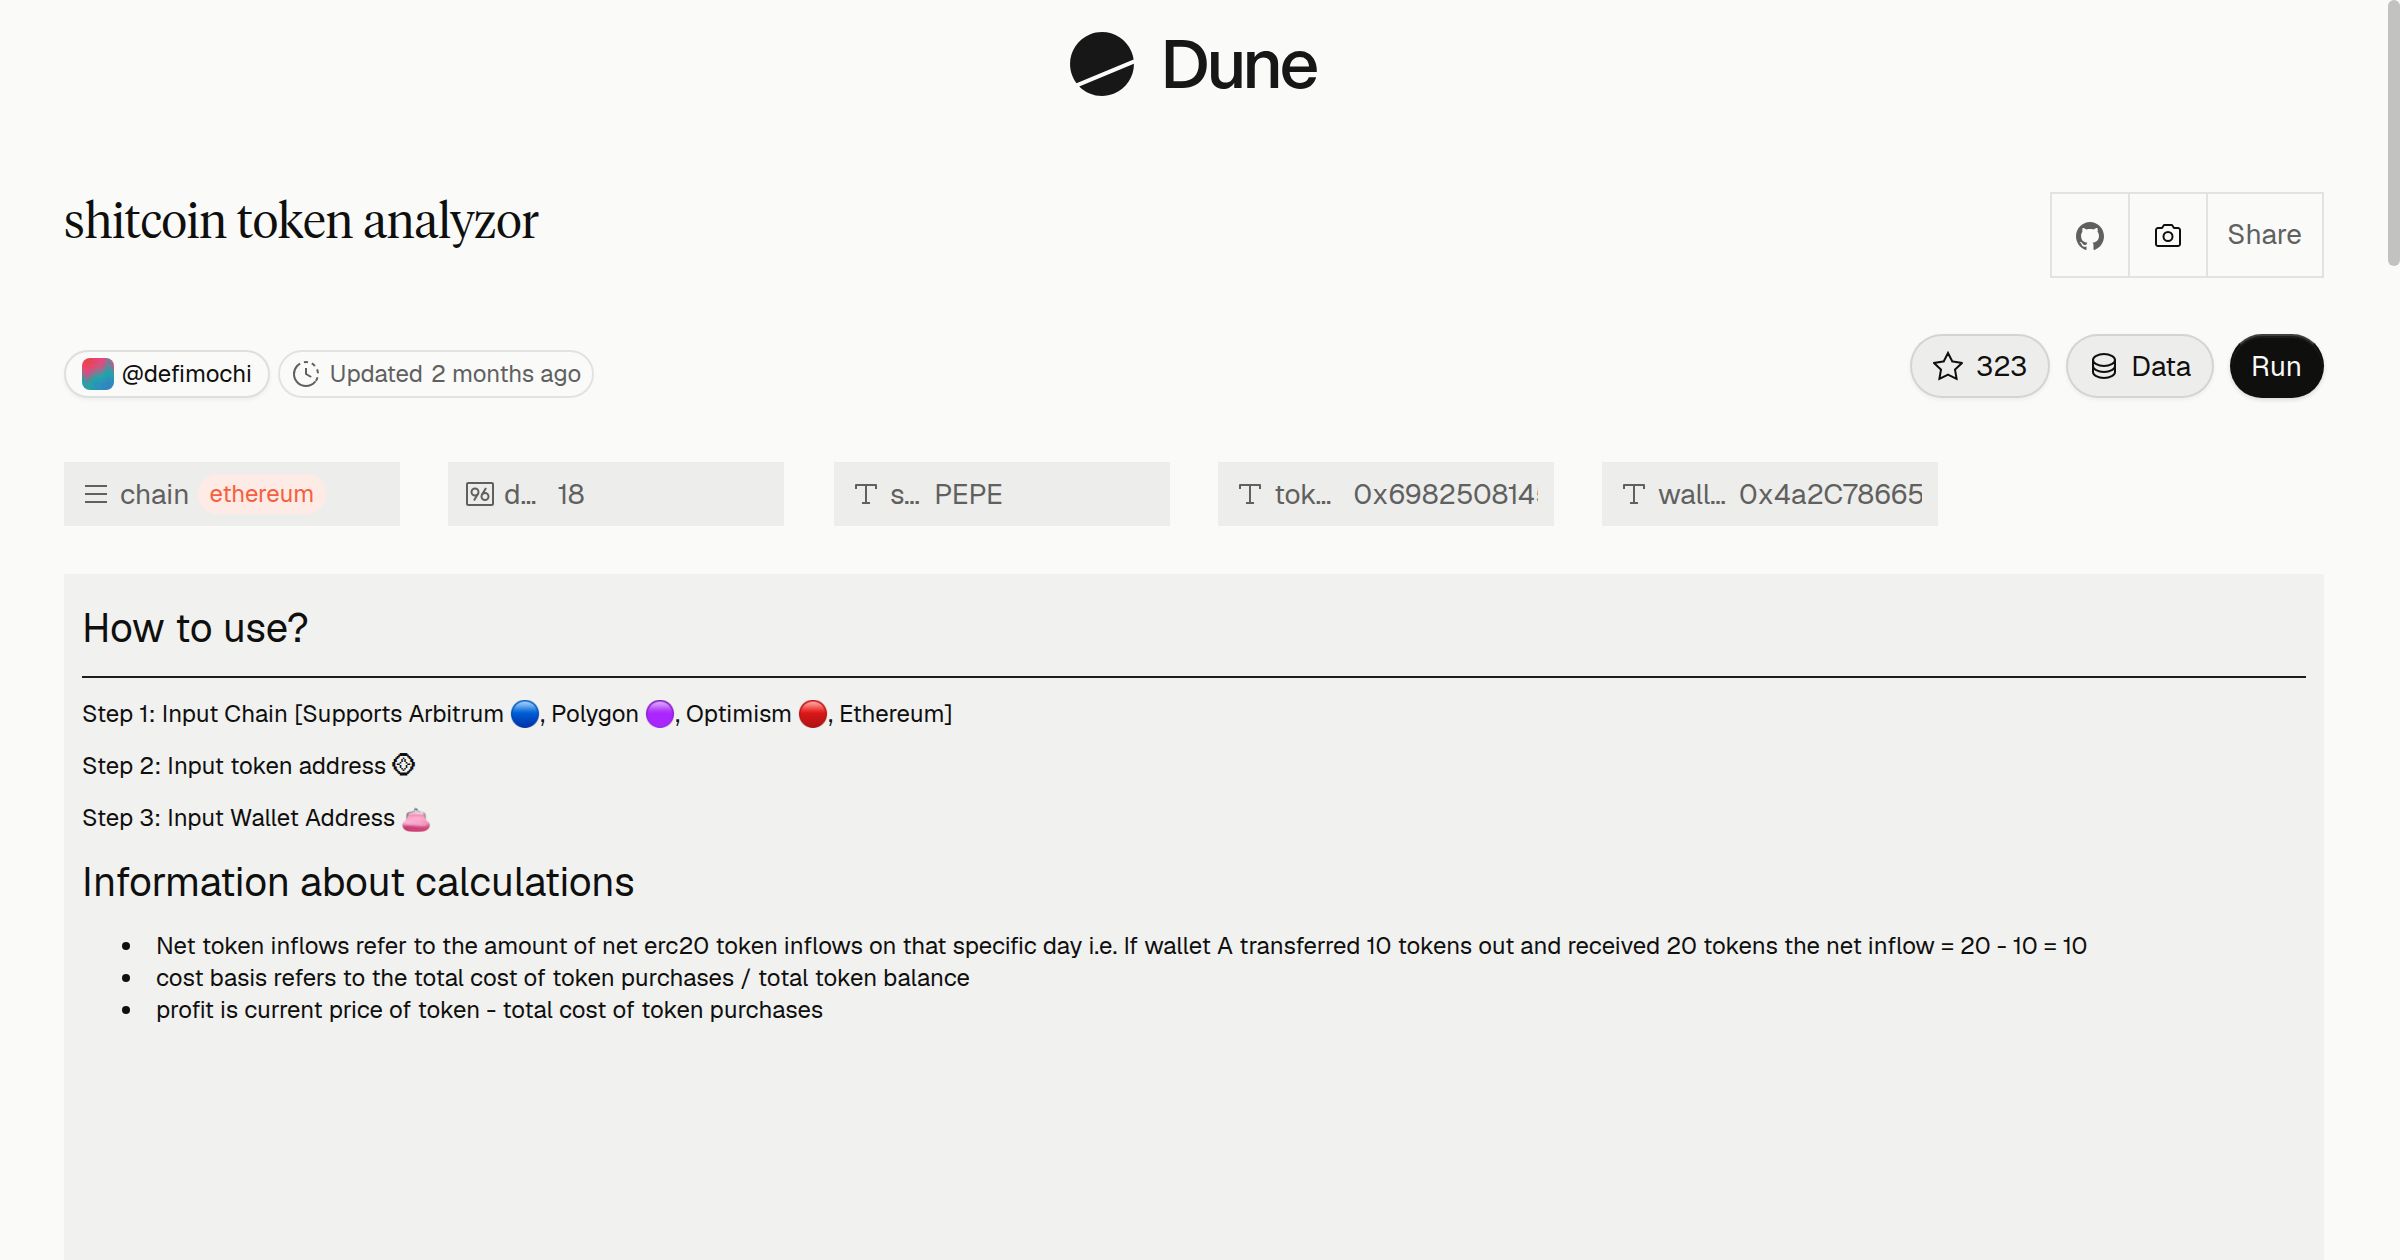Edit the decimals field showing 18
The height and width of the screenshot is (1260, 2400).
[616, 494]
